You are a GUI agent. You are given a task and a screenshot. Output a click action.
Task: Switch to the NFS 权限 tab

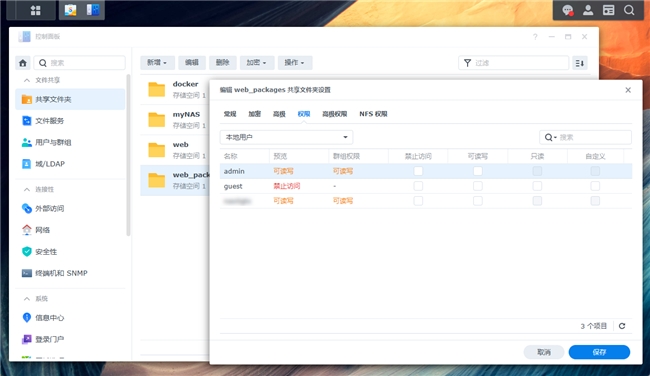click(374, 114)
